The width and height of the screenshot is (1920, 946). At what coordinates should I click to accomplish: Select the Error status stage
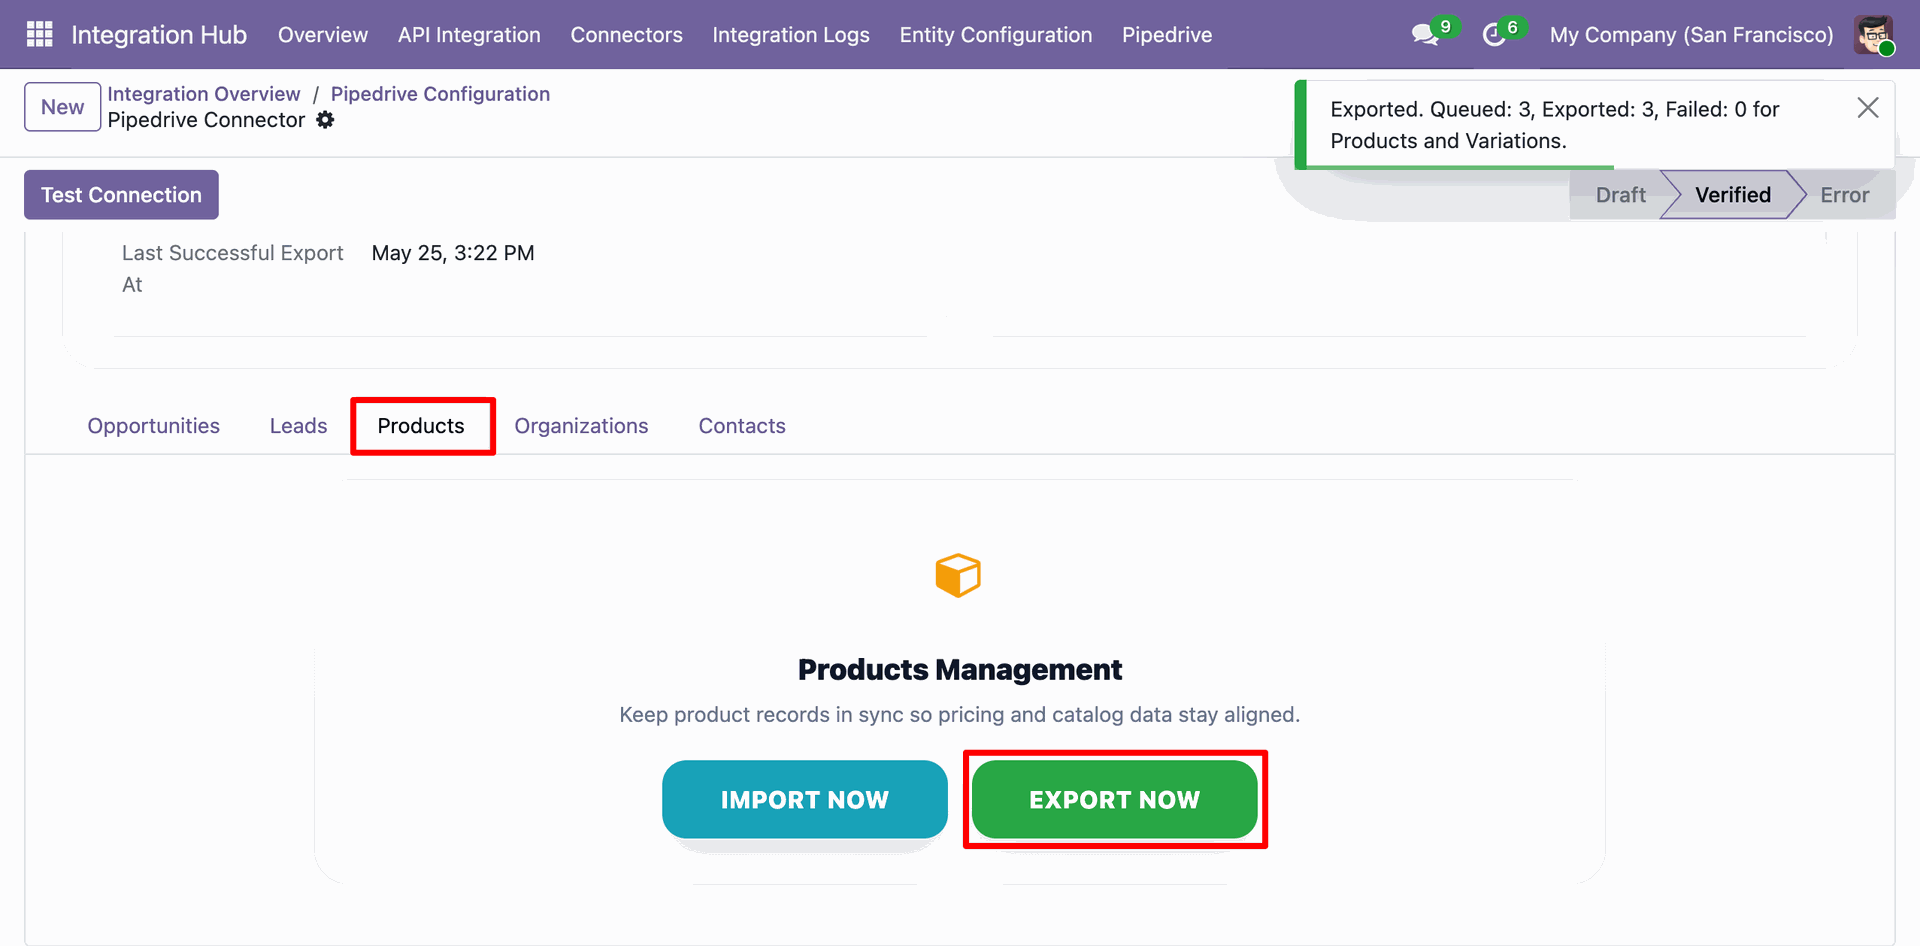pyautogui.click(x=1844, y=195)
